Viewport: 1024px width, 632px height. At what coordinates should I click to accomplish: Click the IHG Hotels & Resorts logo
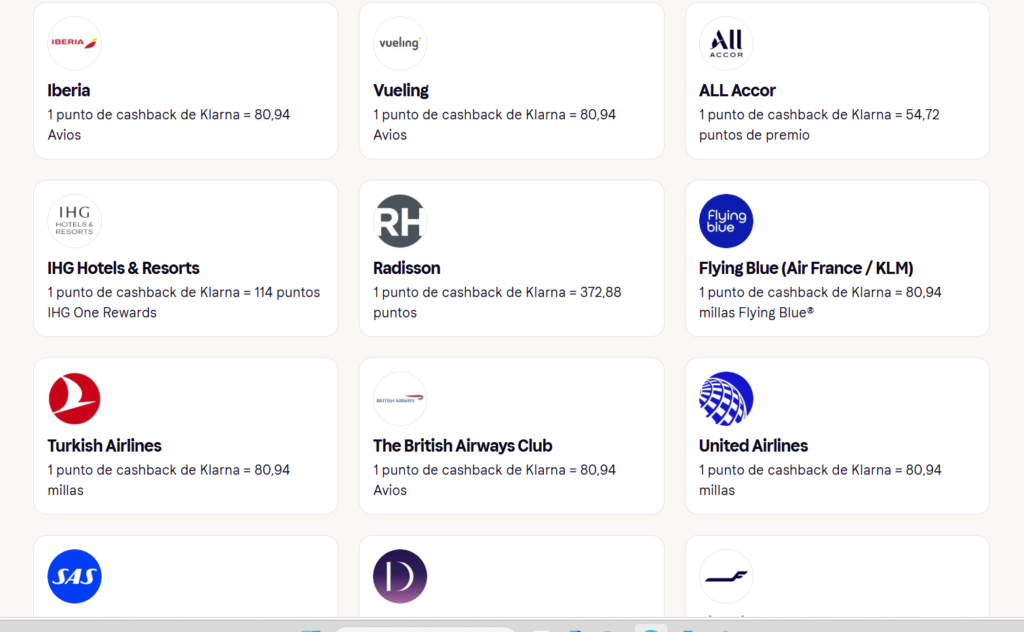[x=74, y=221]
